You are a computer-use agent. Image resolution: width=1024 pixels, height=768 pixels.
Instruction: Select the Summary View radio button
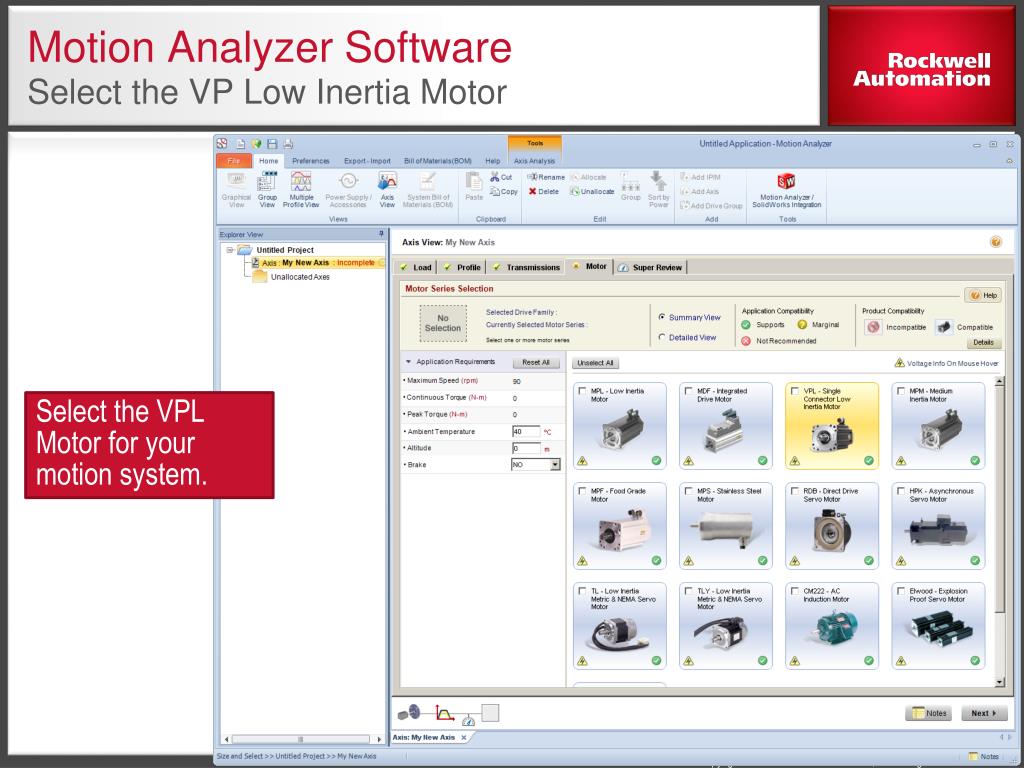[662, 317]
